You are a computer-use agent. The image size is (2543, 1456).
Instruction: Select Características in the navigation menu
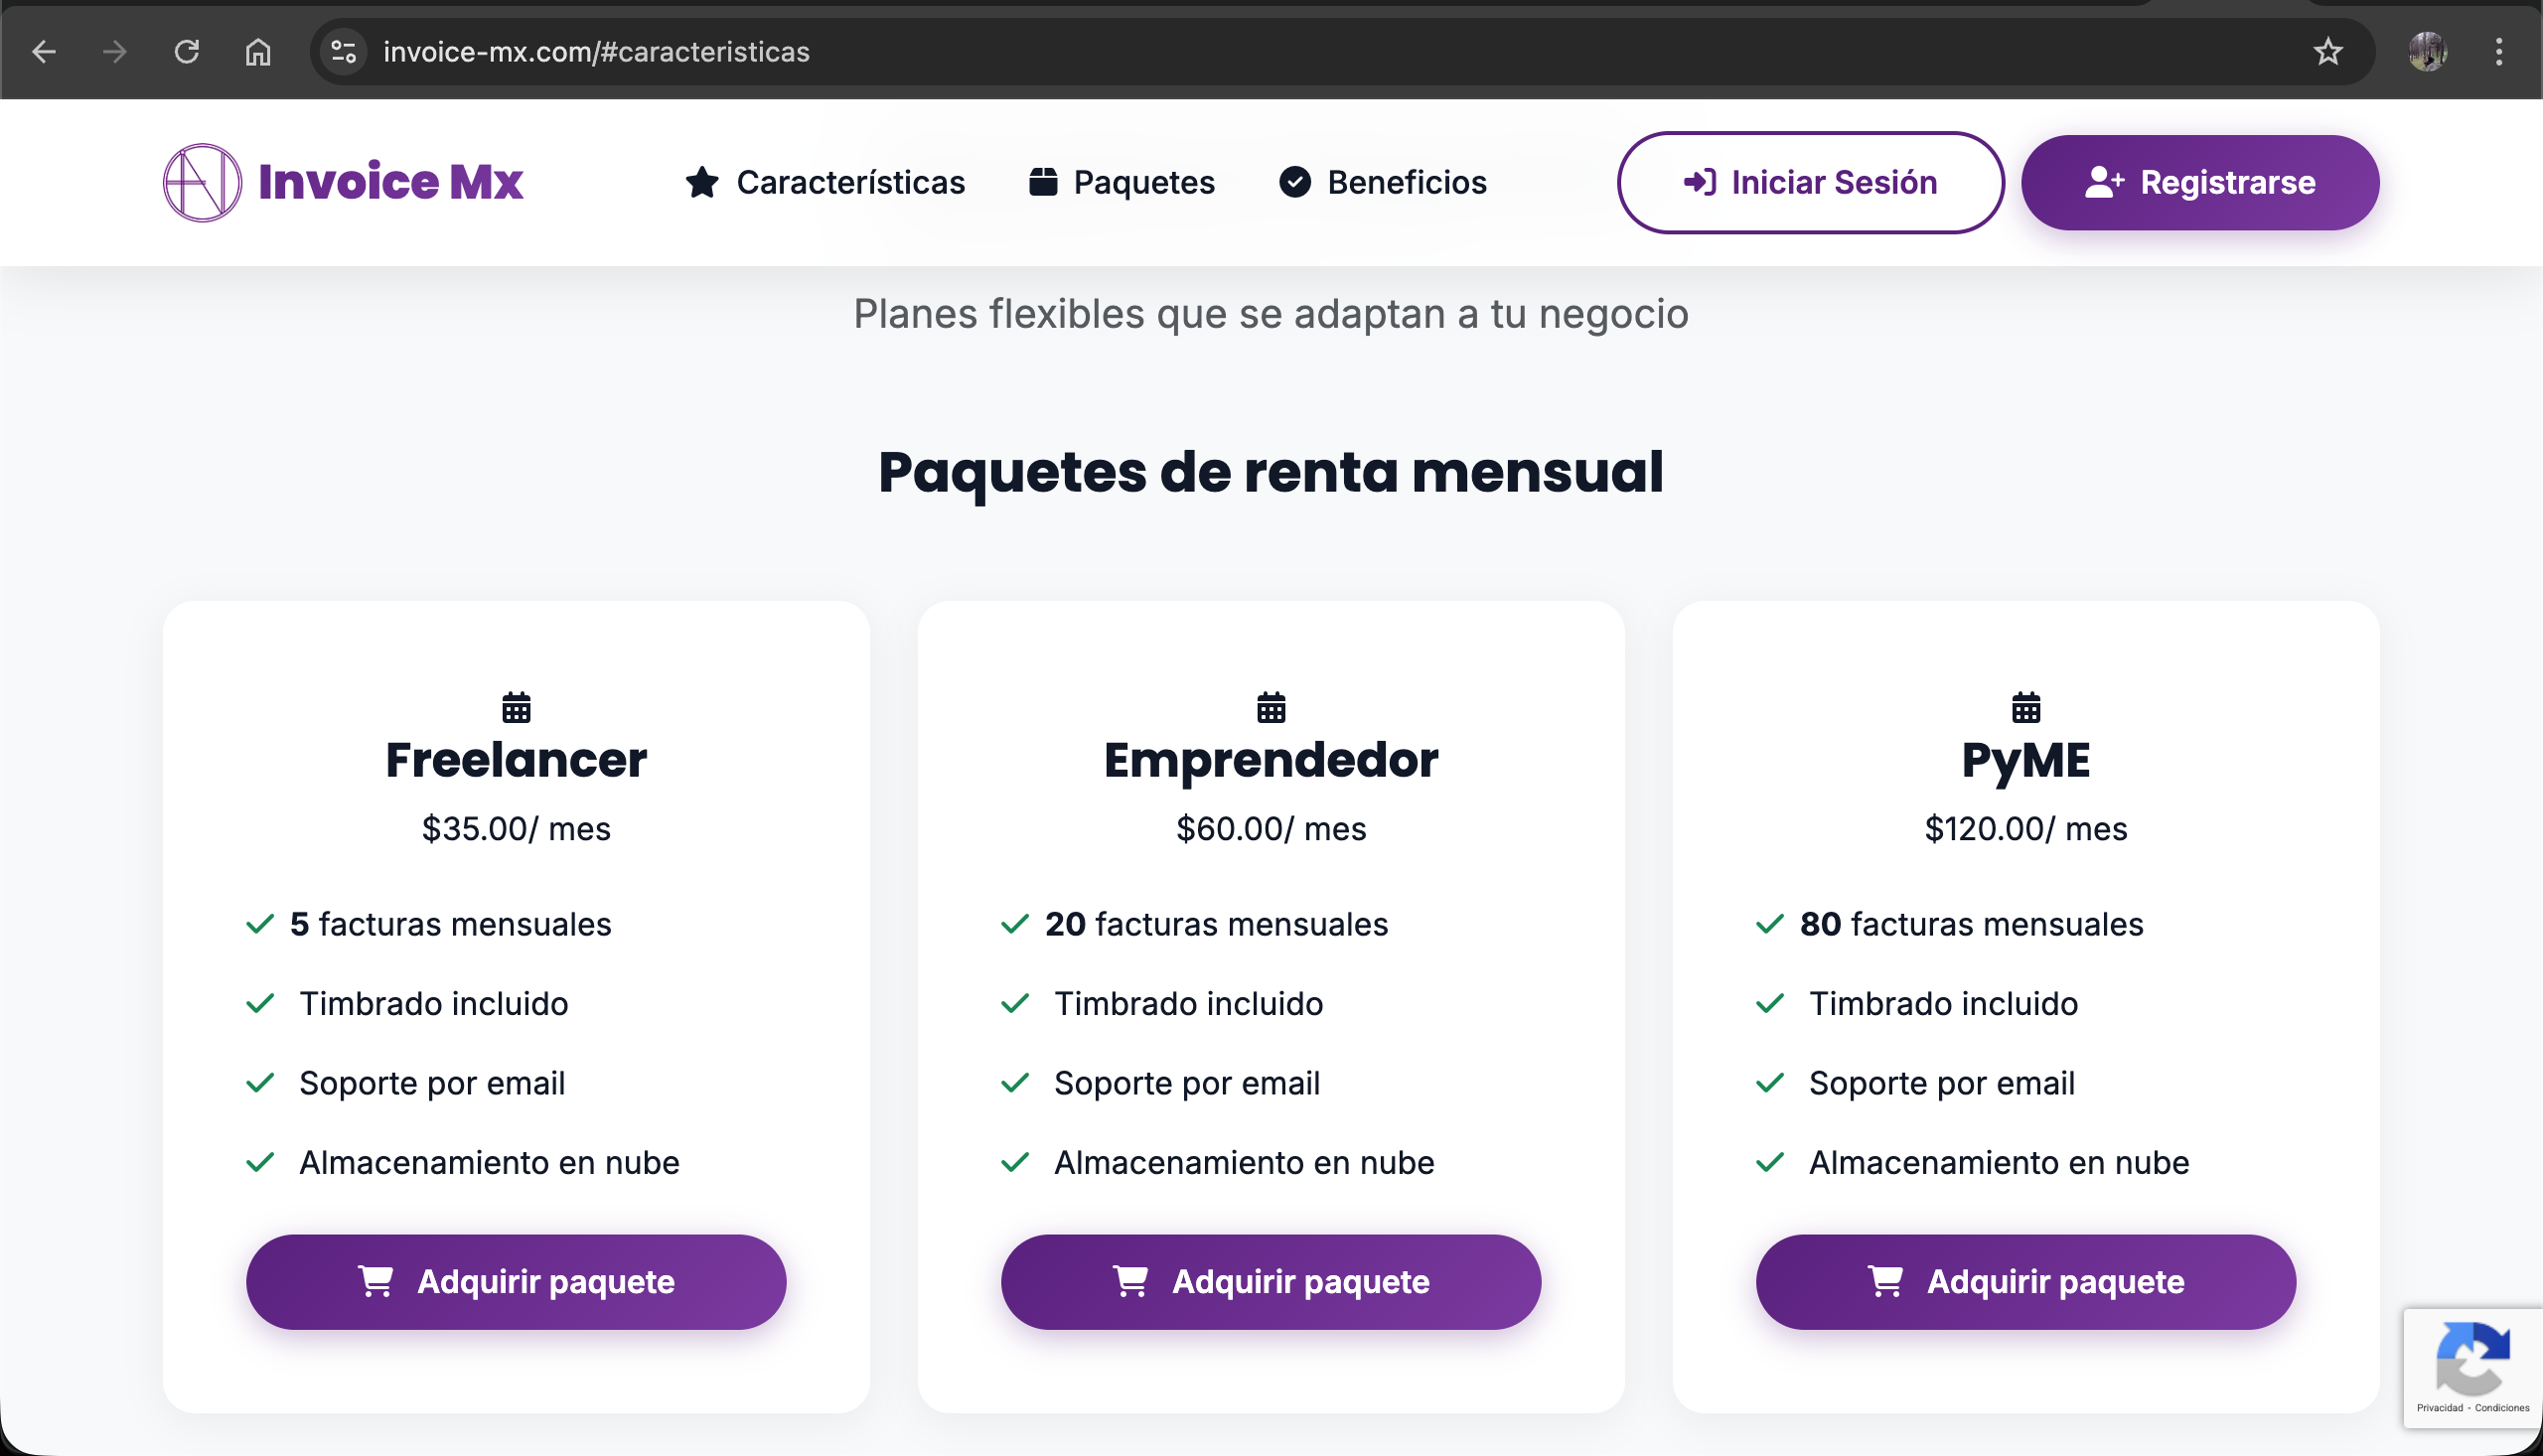(850, 182)
